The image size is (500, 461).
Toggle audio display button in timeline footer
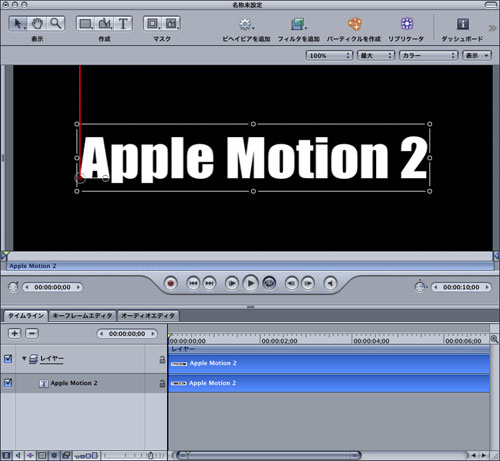[x=18, y=455]
